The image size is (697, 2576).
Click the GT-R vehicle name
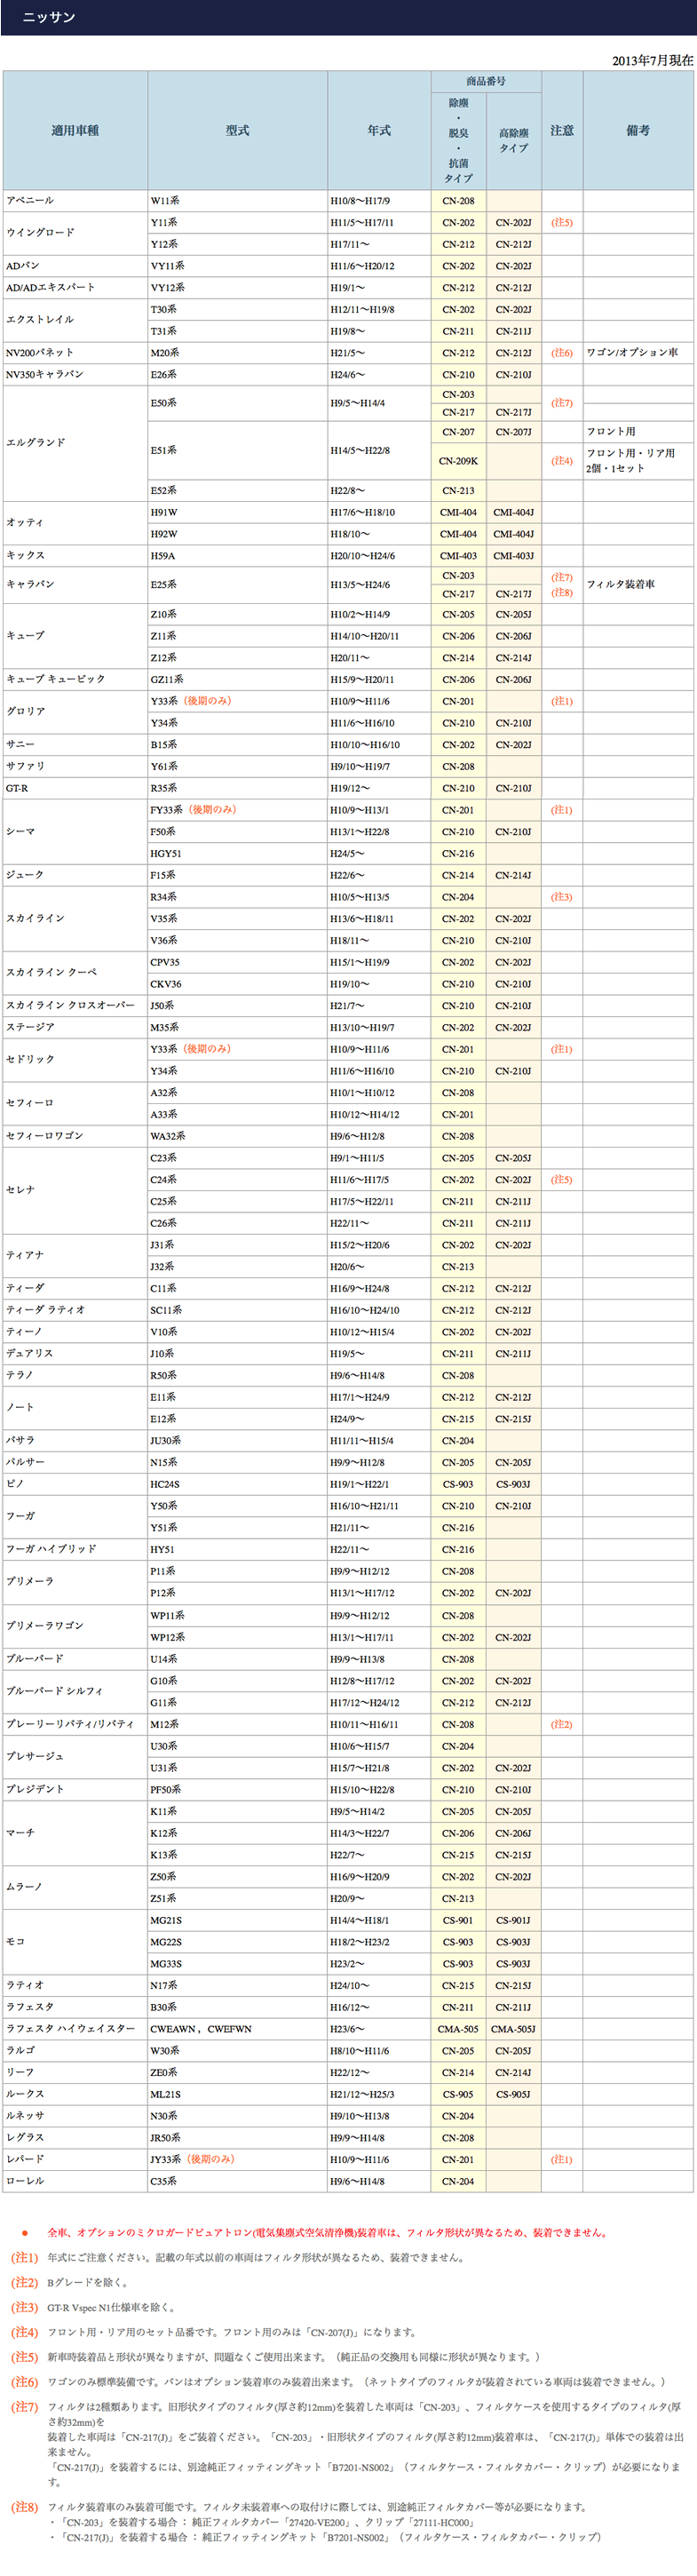point(17,789)
